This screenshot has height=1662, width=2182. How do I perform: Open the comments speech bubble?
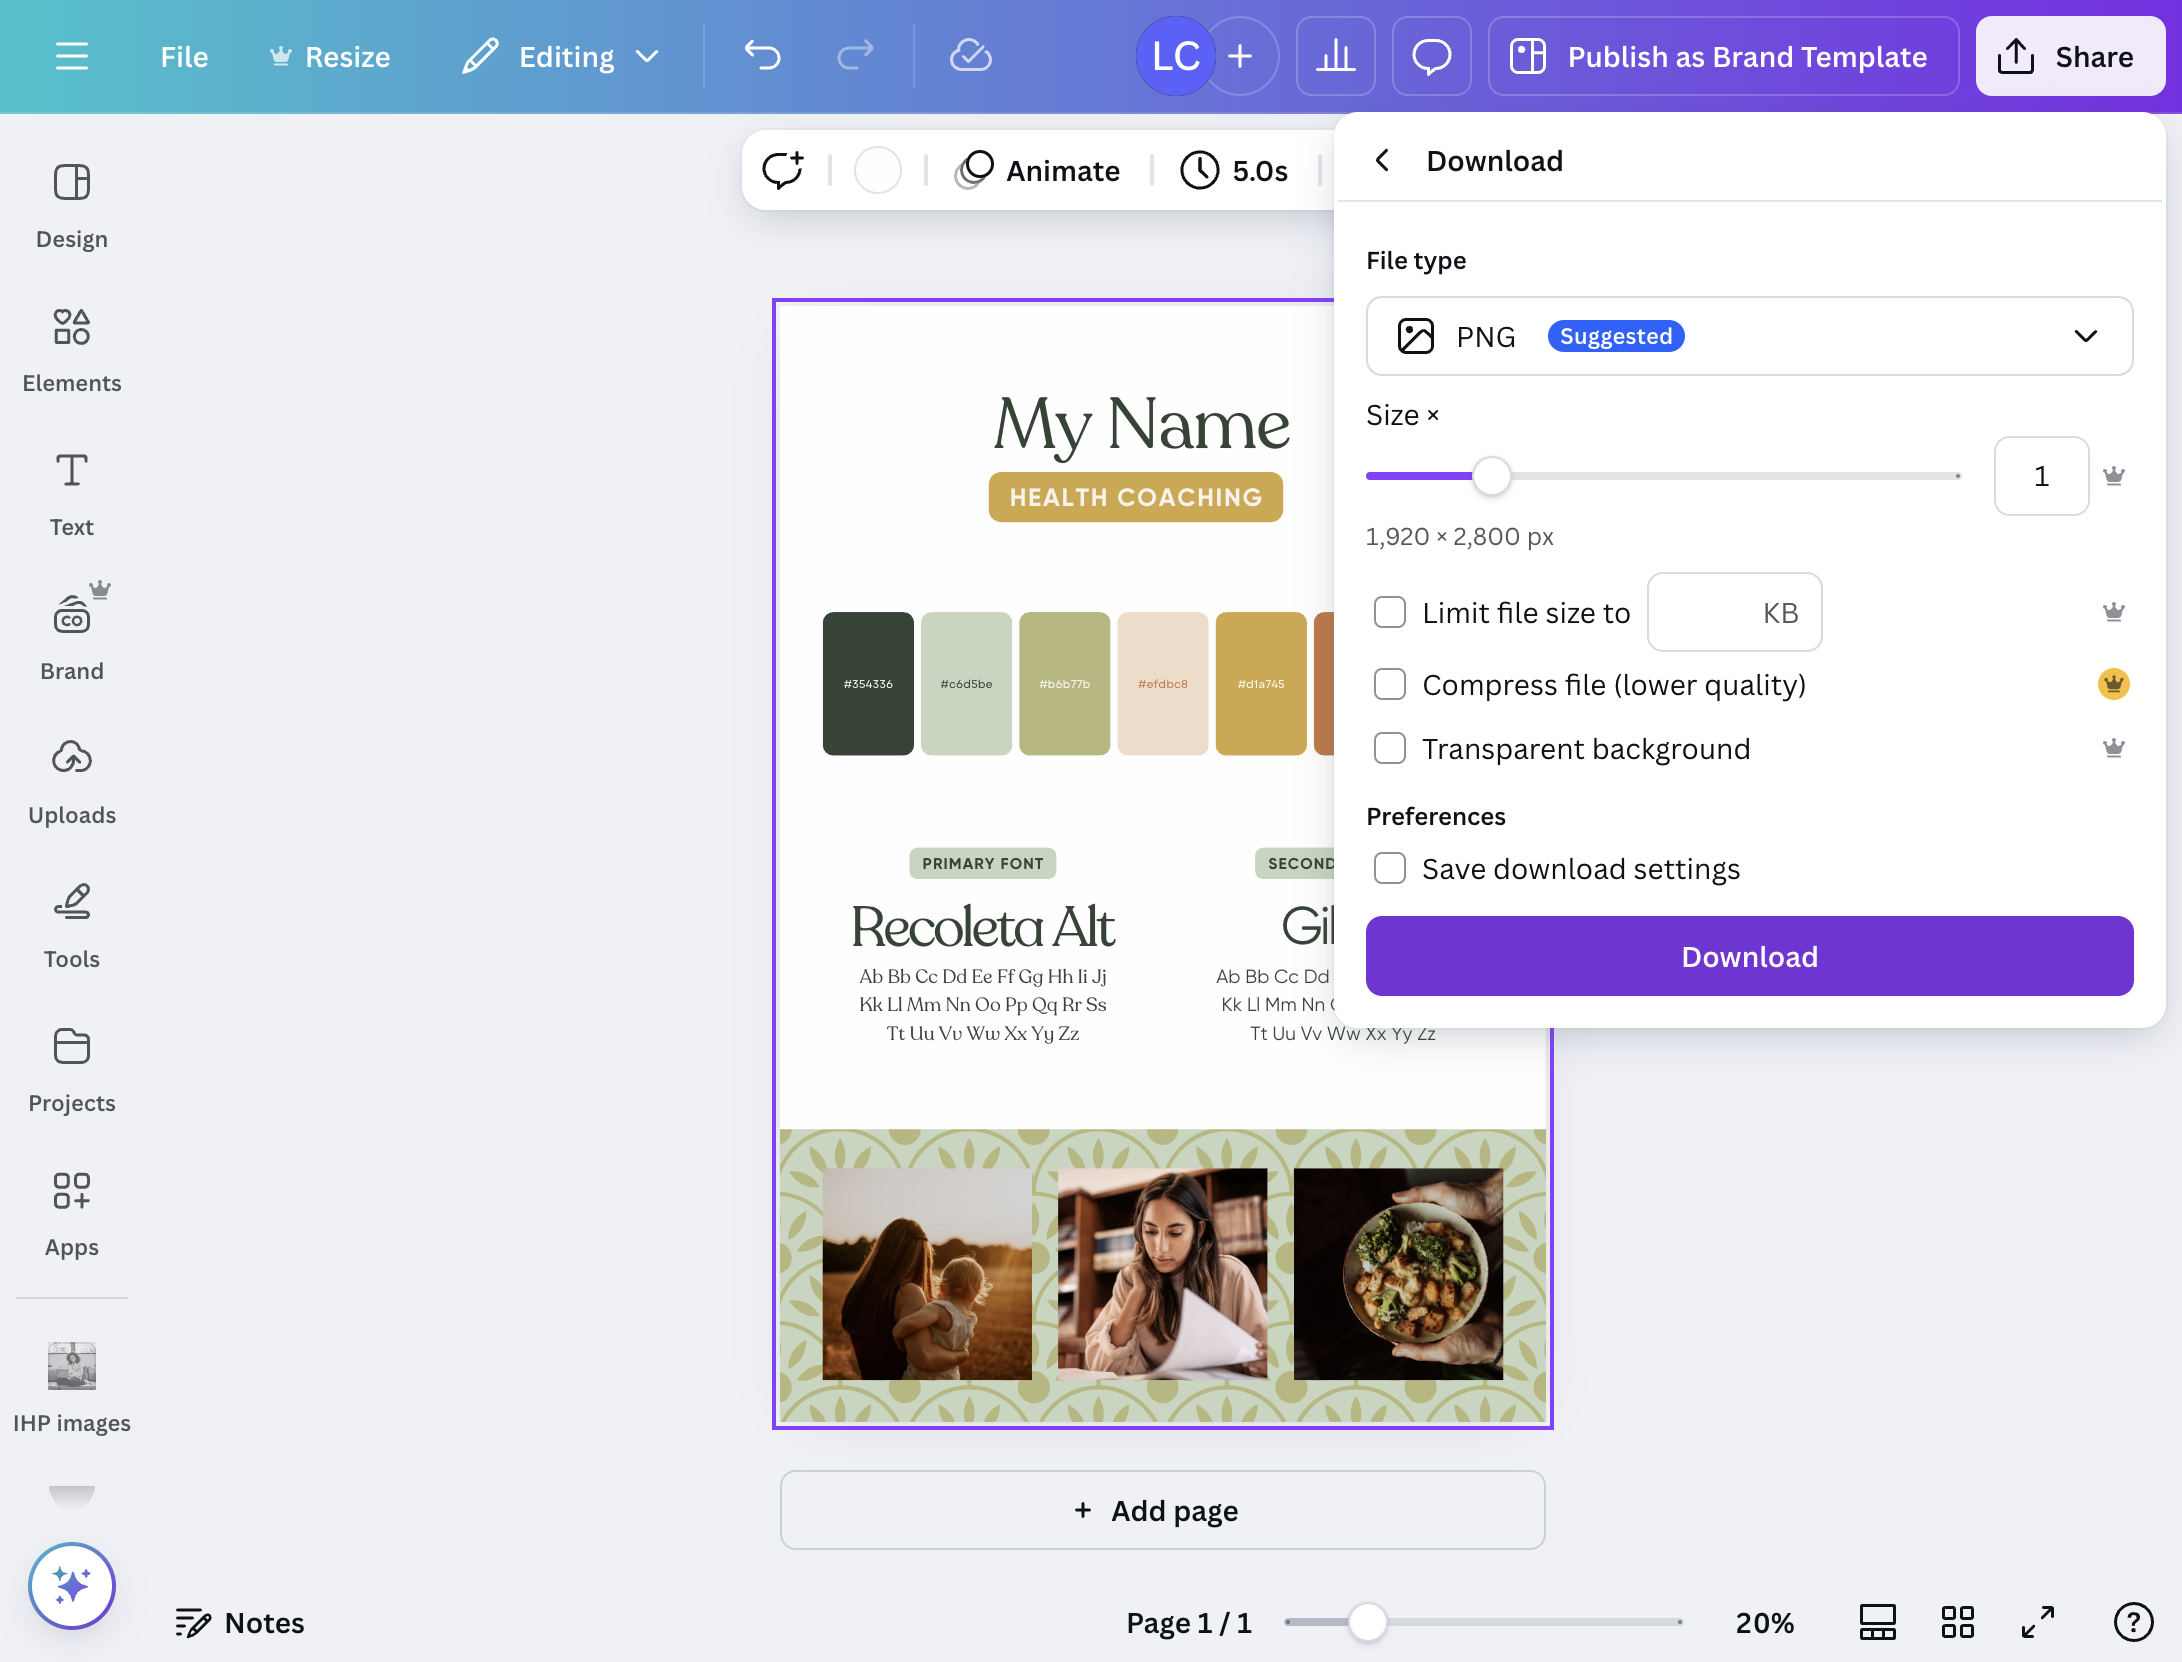1431,56
